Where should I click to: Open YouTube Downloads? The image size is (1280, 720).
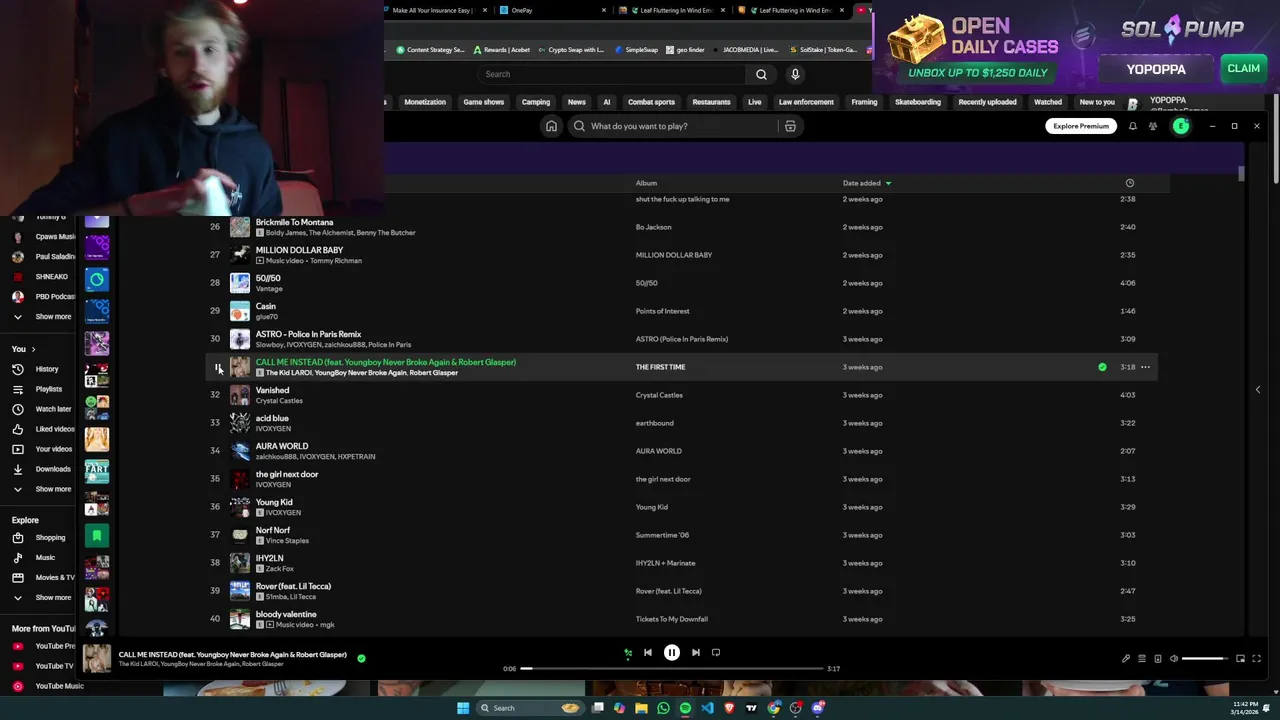click(42, 469)
